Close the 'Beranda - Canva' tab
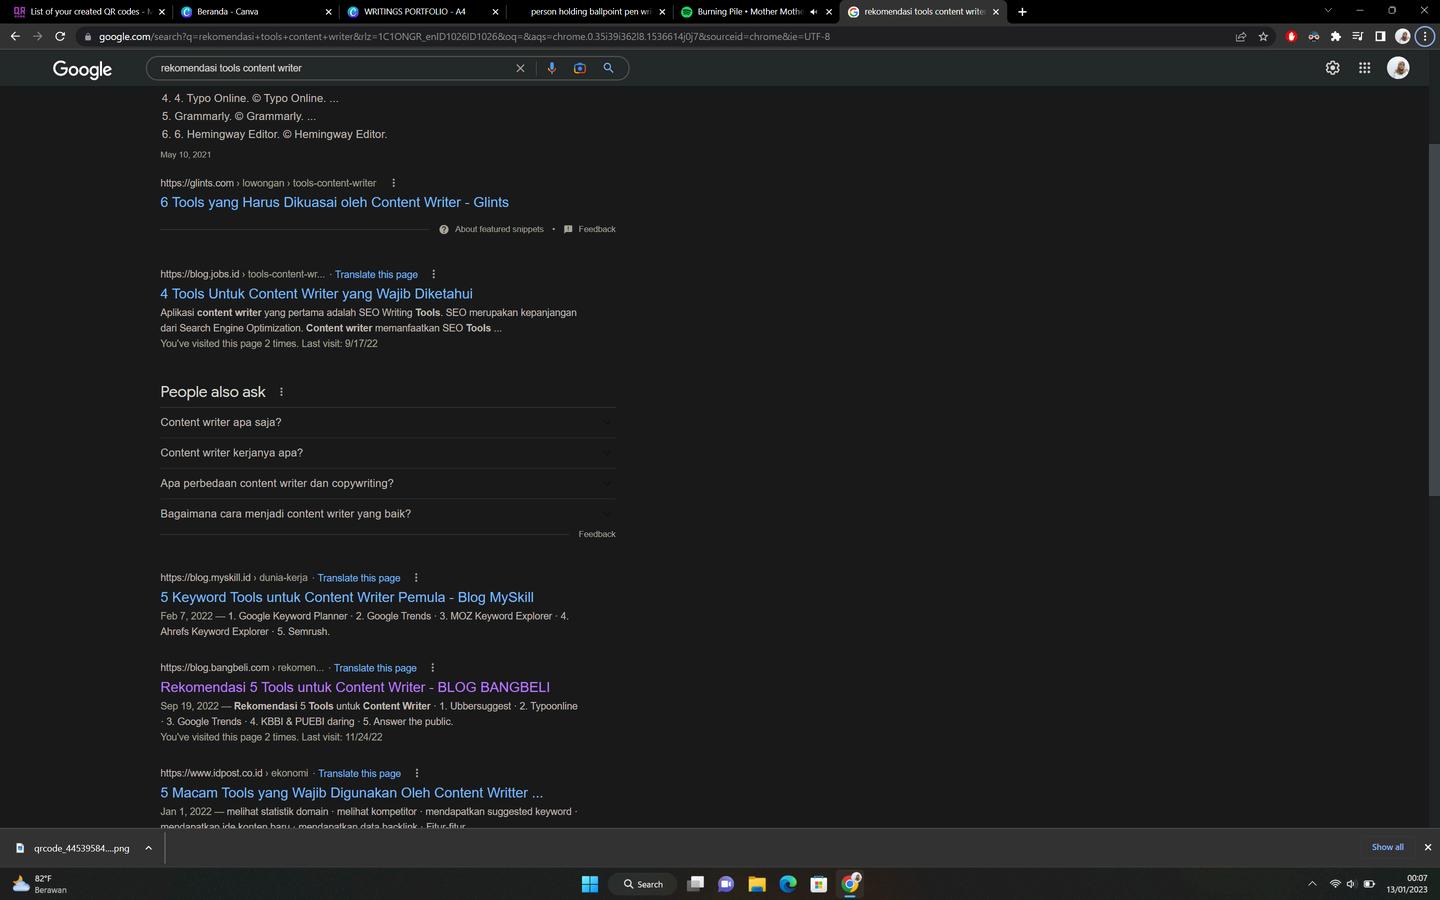 pyautogui.click(x=329, y=12)
